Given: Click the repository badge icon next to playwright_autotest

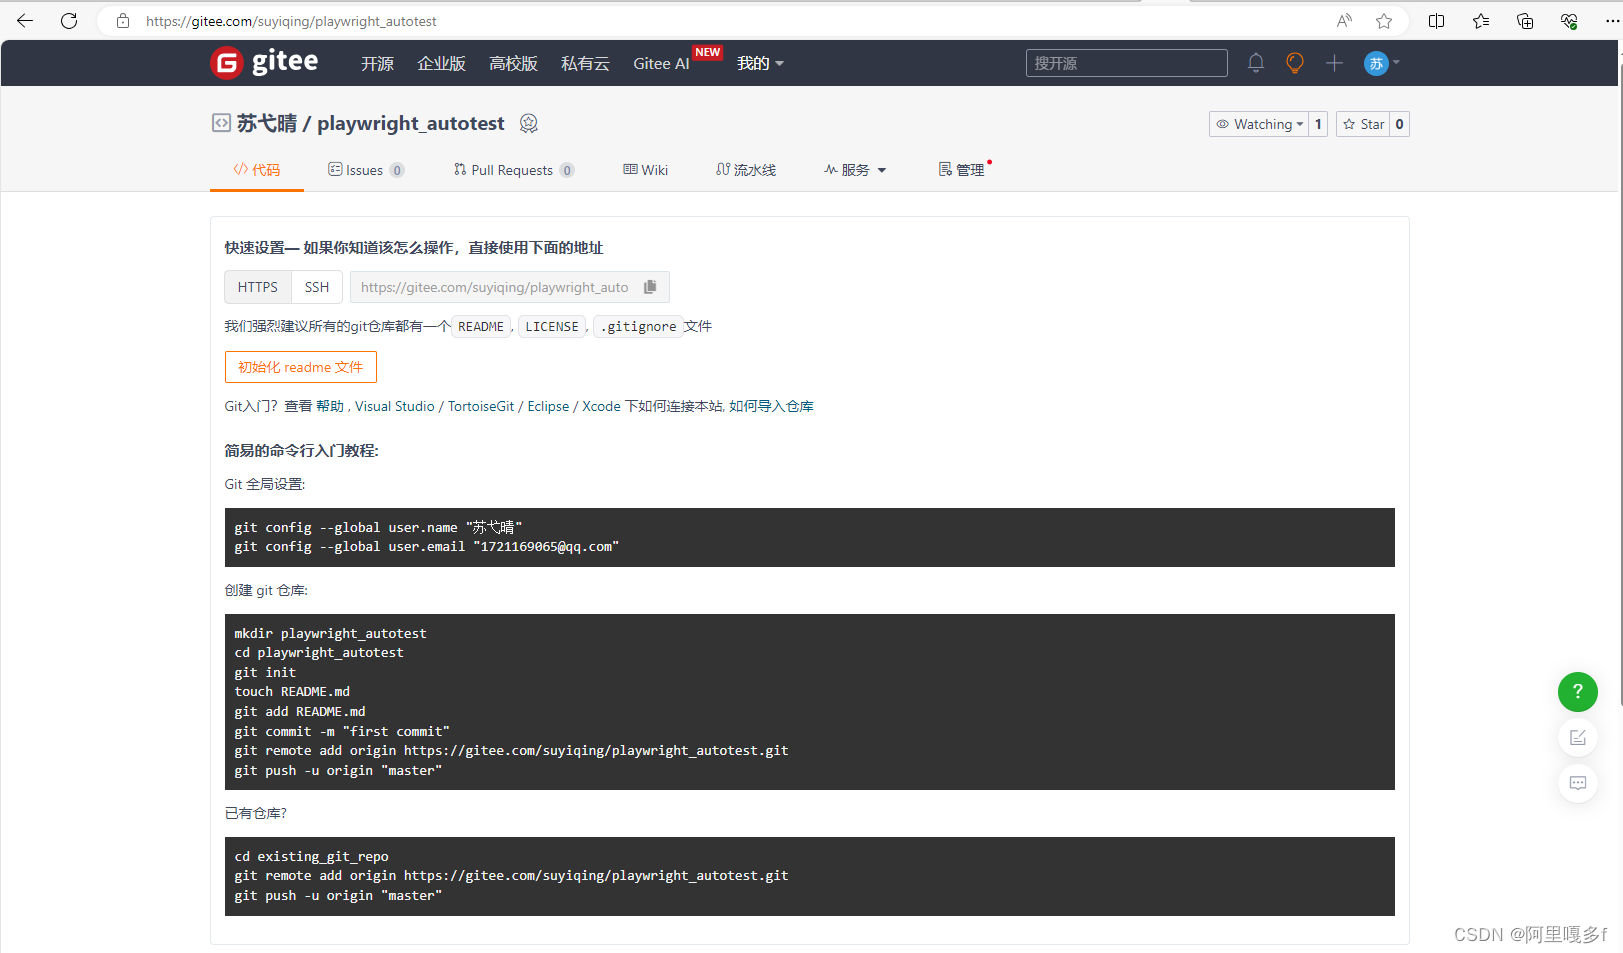Looking at the screenshot, I should (x=529, y=123).
